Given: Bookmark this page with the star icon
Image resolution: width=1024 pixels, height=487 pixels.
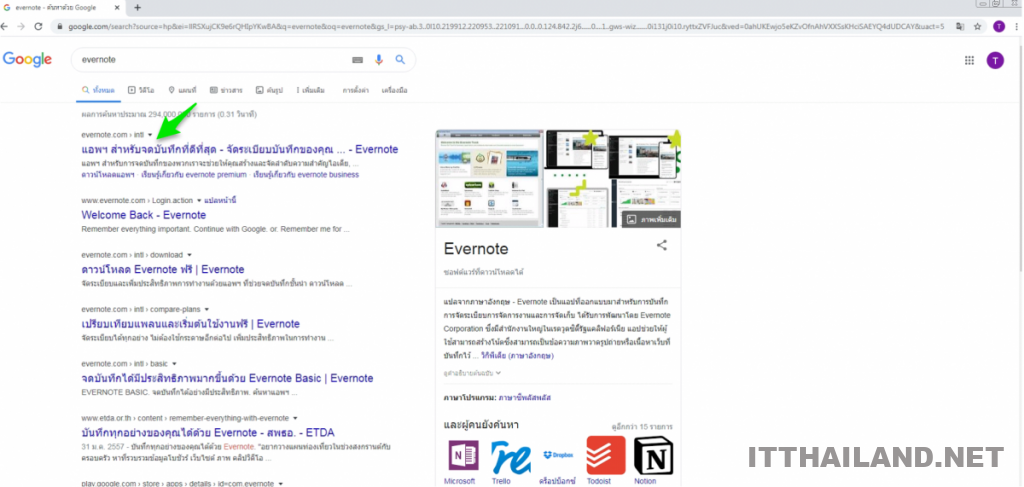Looking at the screenshot, I should tap(978, 27).
